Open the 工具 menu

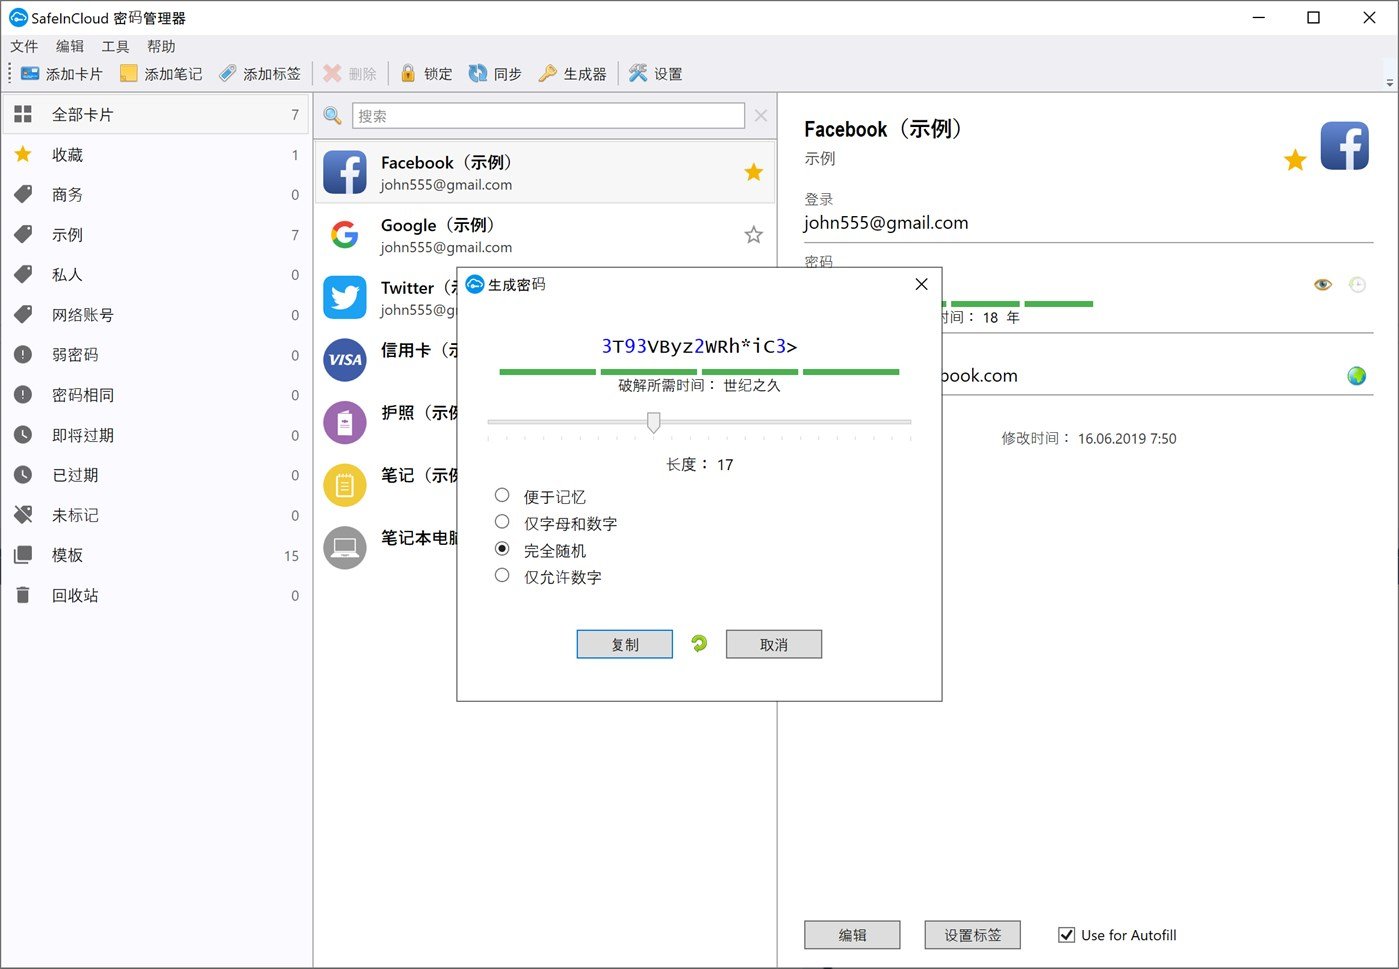pyautogui.click(x=114, y=46)
